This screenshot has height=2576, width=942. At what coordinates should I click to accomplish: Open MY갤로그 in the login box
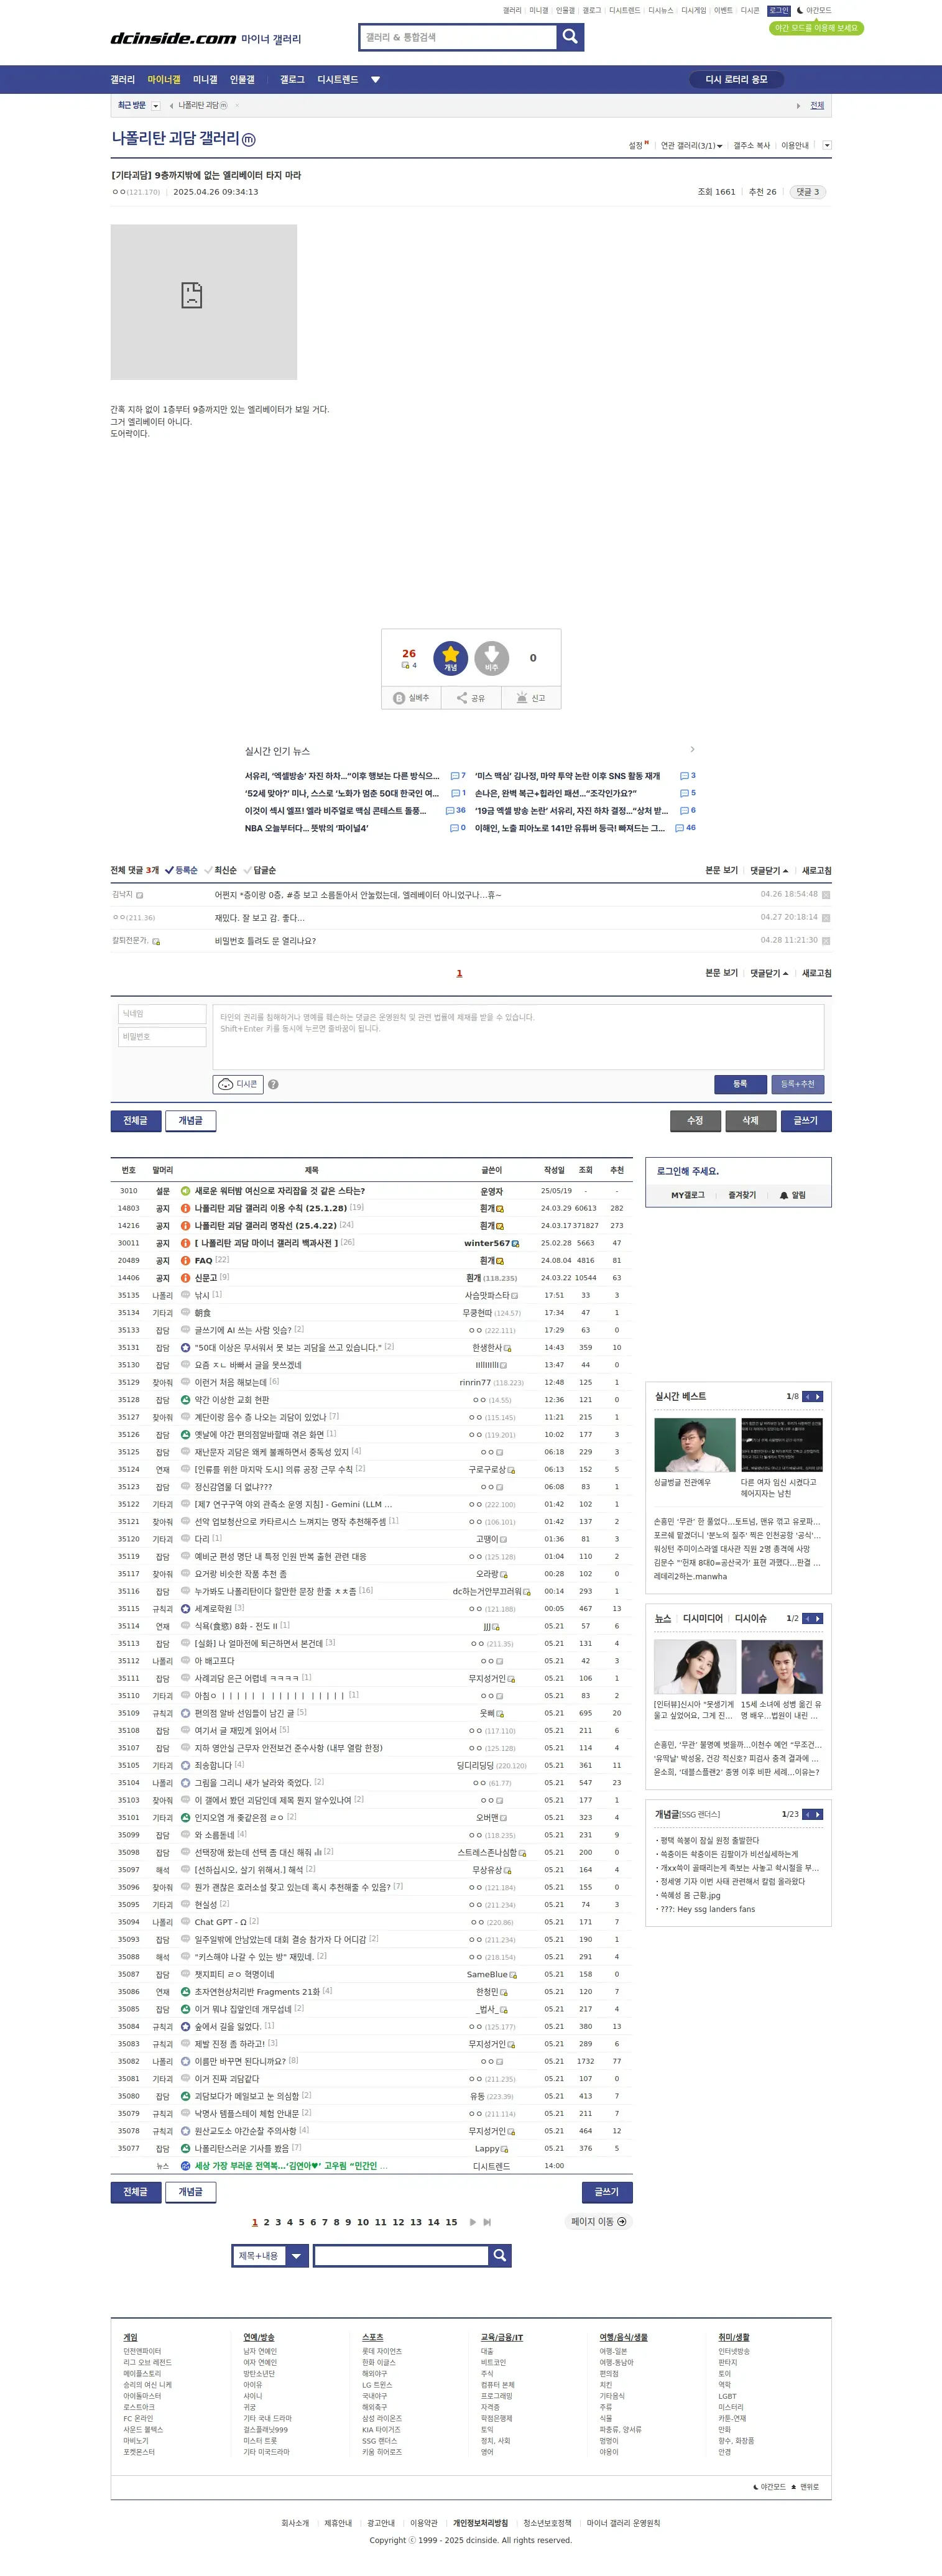687,1195
